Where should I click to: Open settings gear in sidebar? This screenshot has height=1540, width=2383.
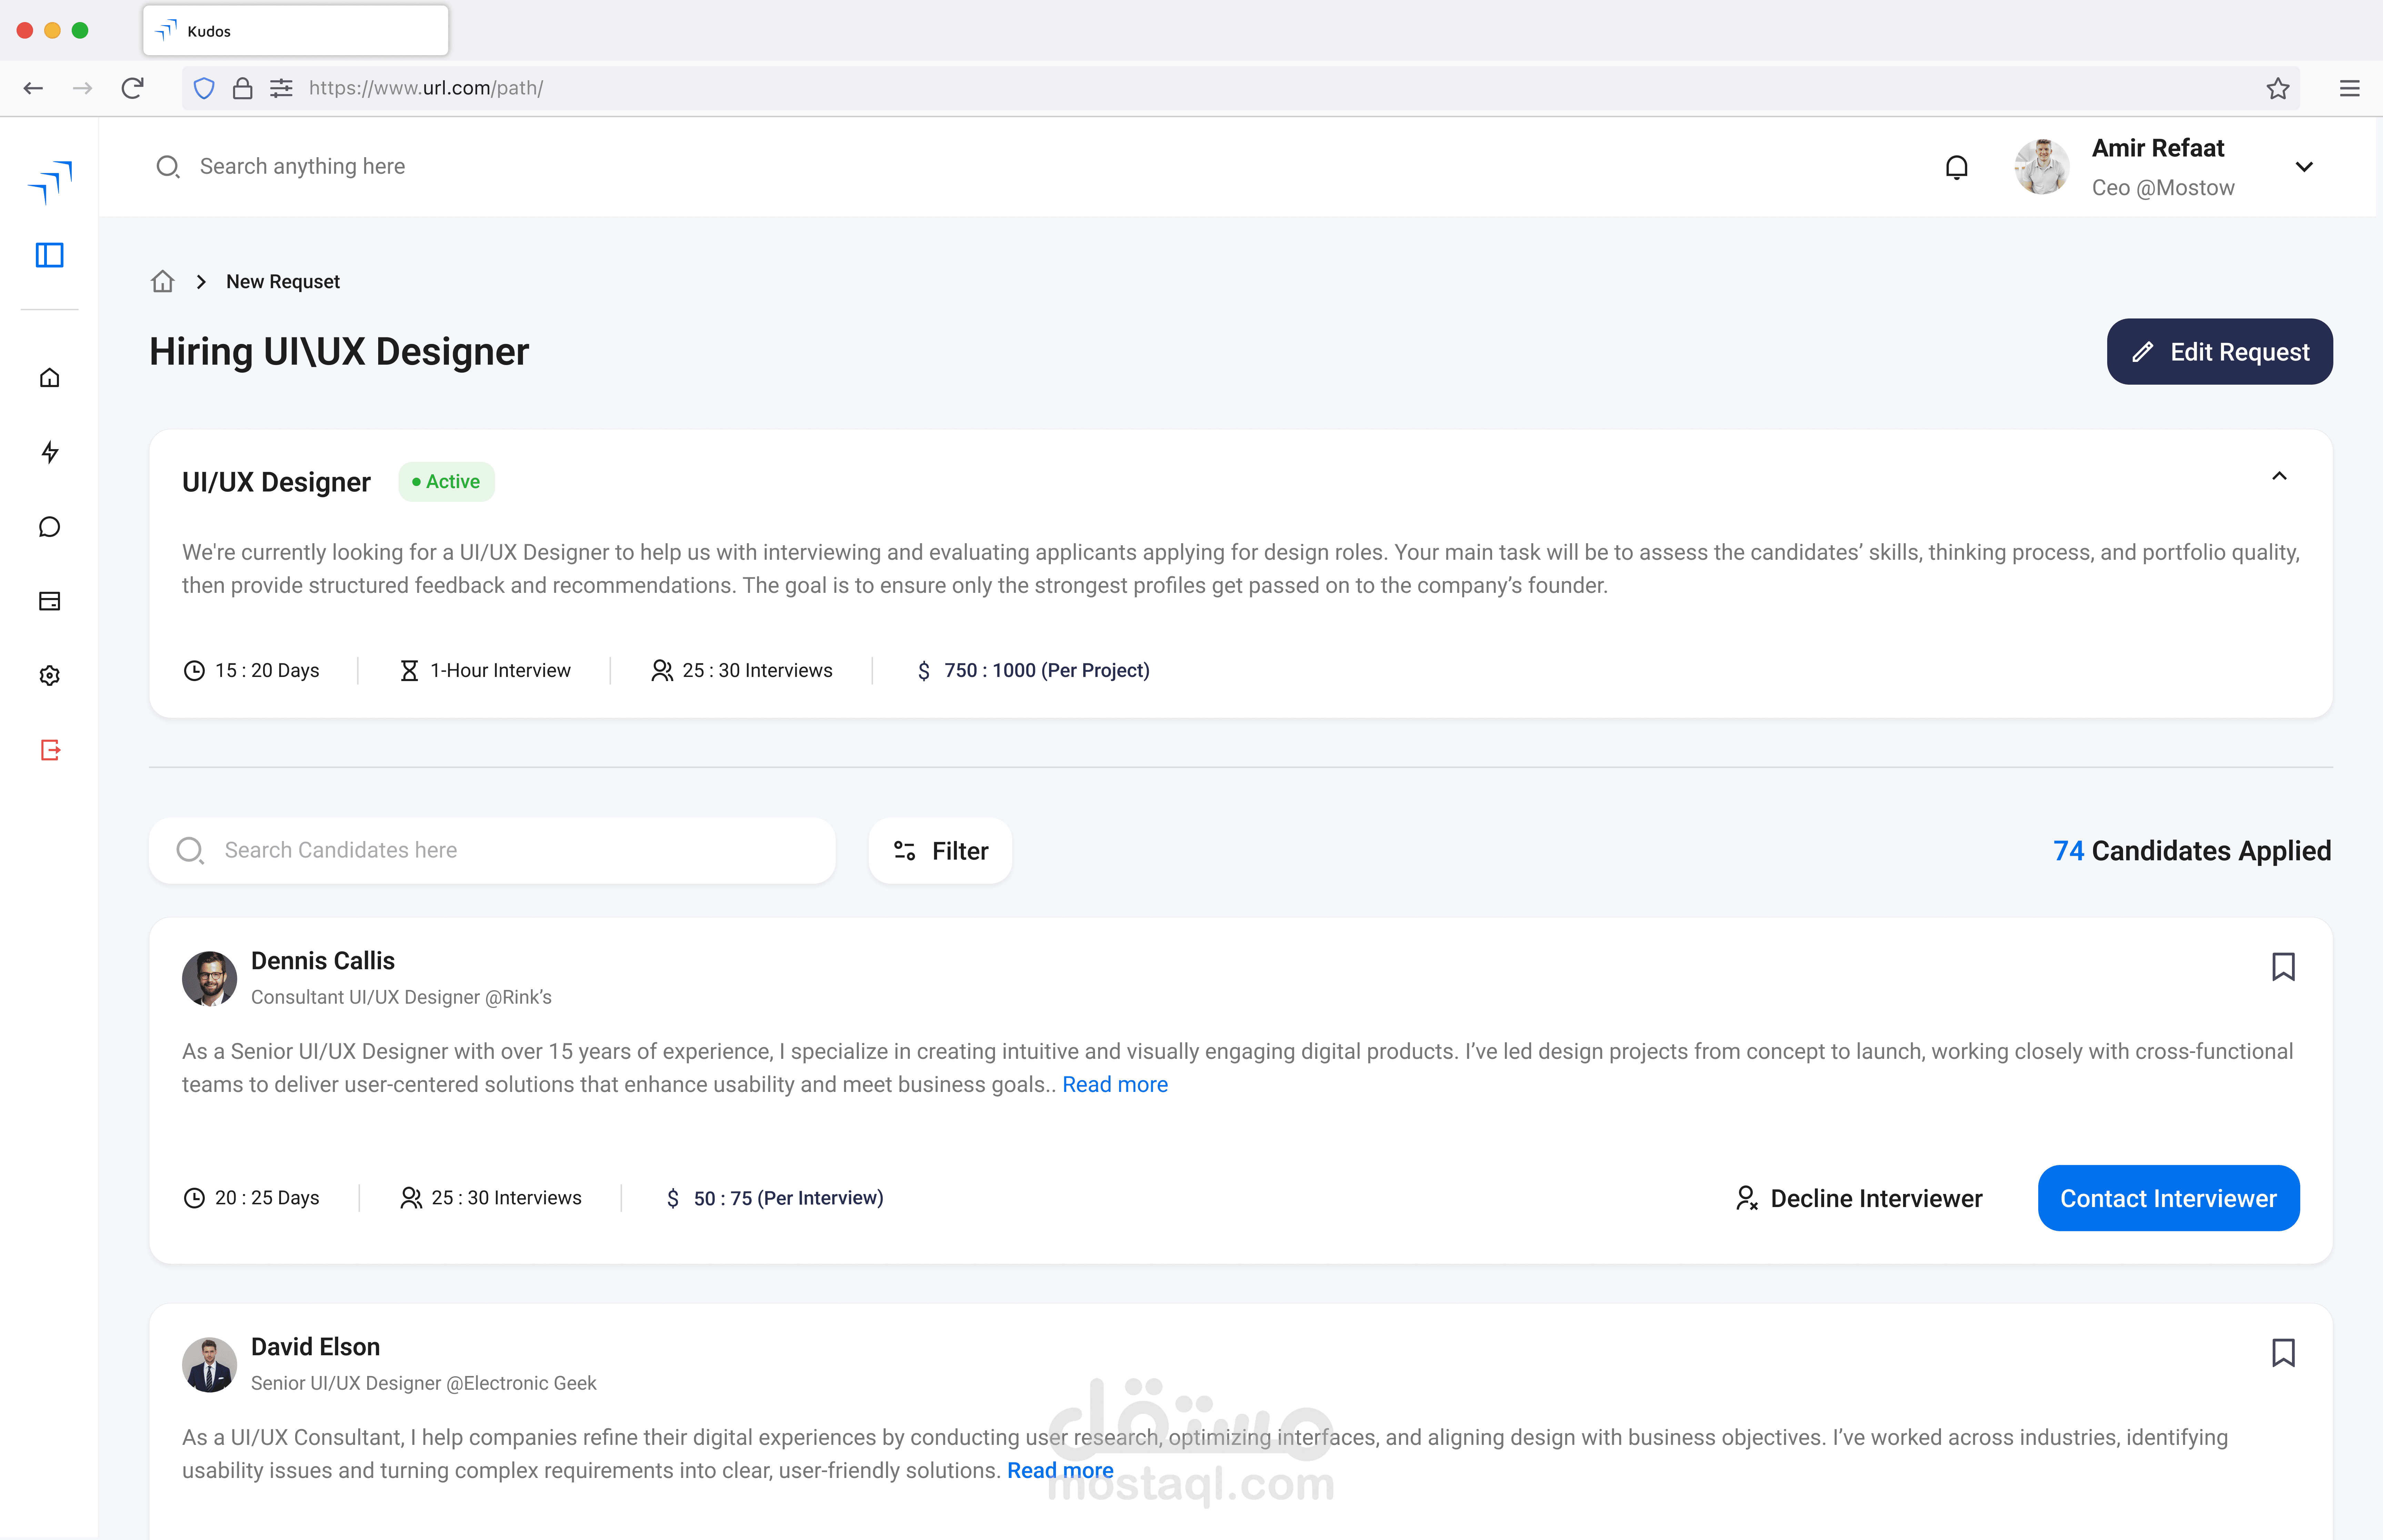[x=49, y=676]
